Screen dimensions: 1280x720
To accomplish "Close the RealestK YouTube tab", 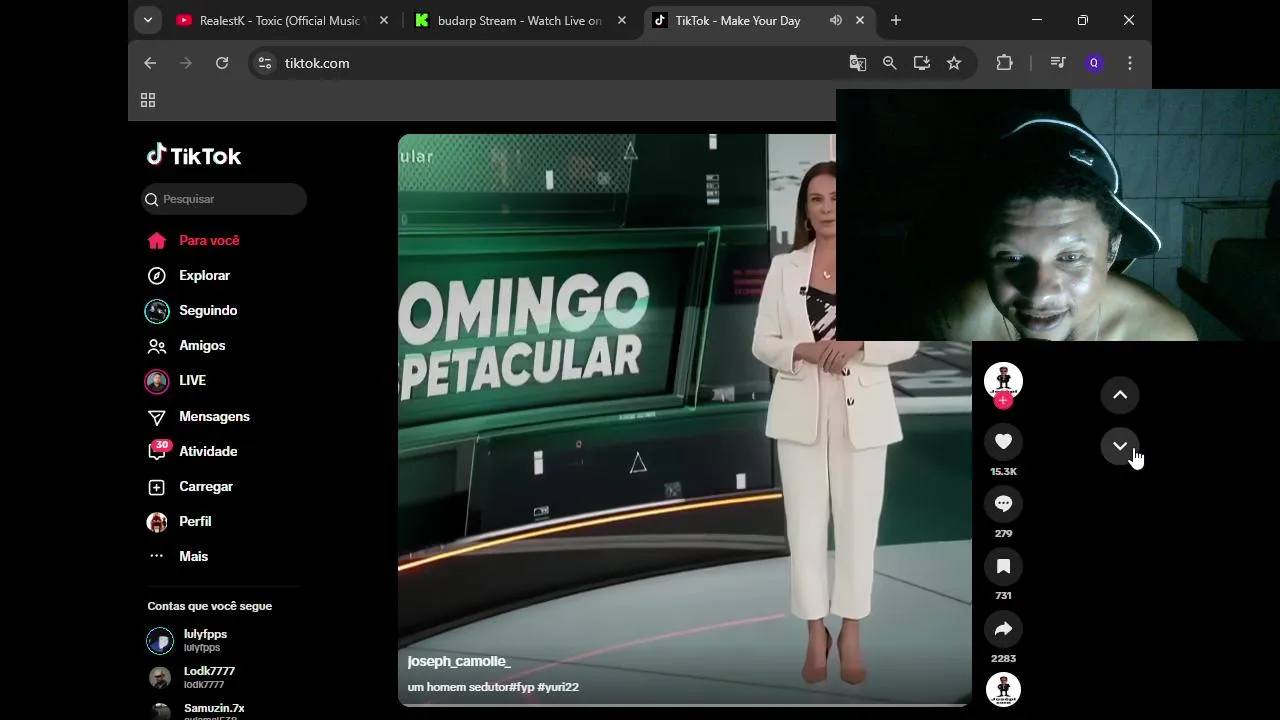I will point(383,20).
